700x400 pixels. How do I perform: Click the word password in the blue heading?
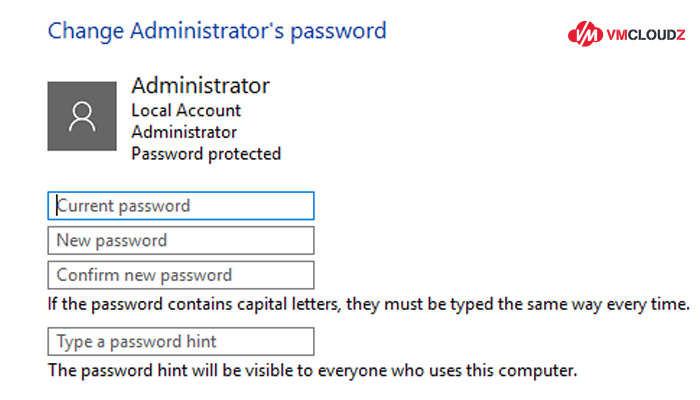click(338, 32)
